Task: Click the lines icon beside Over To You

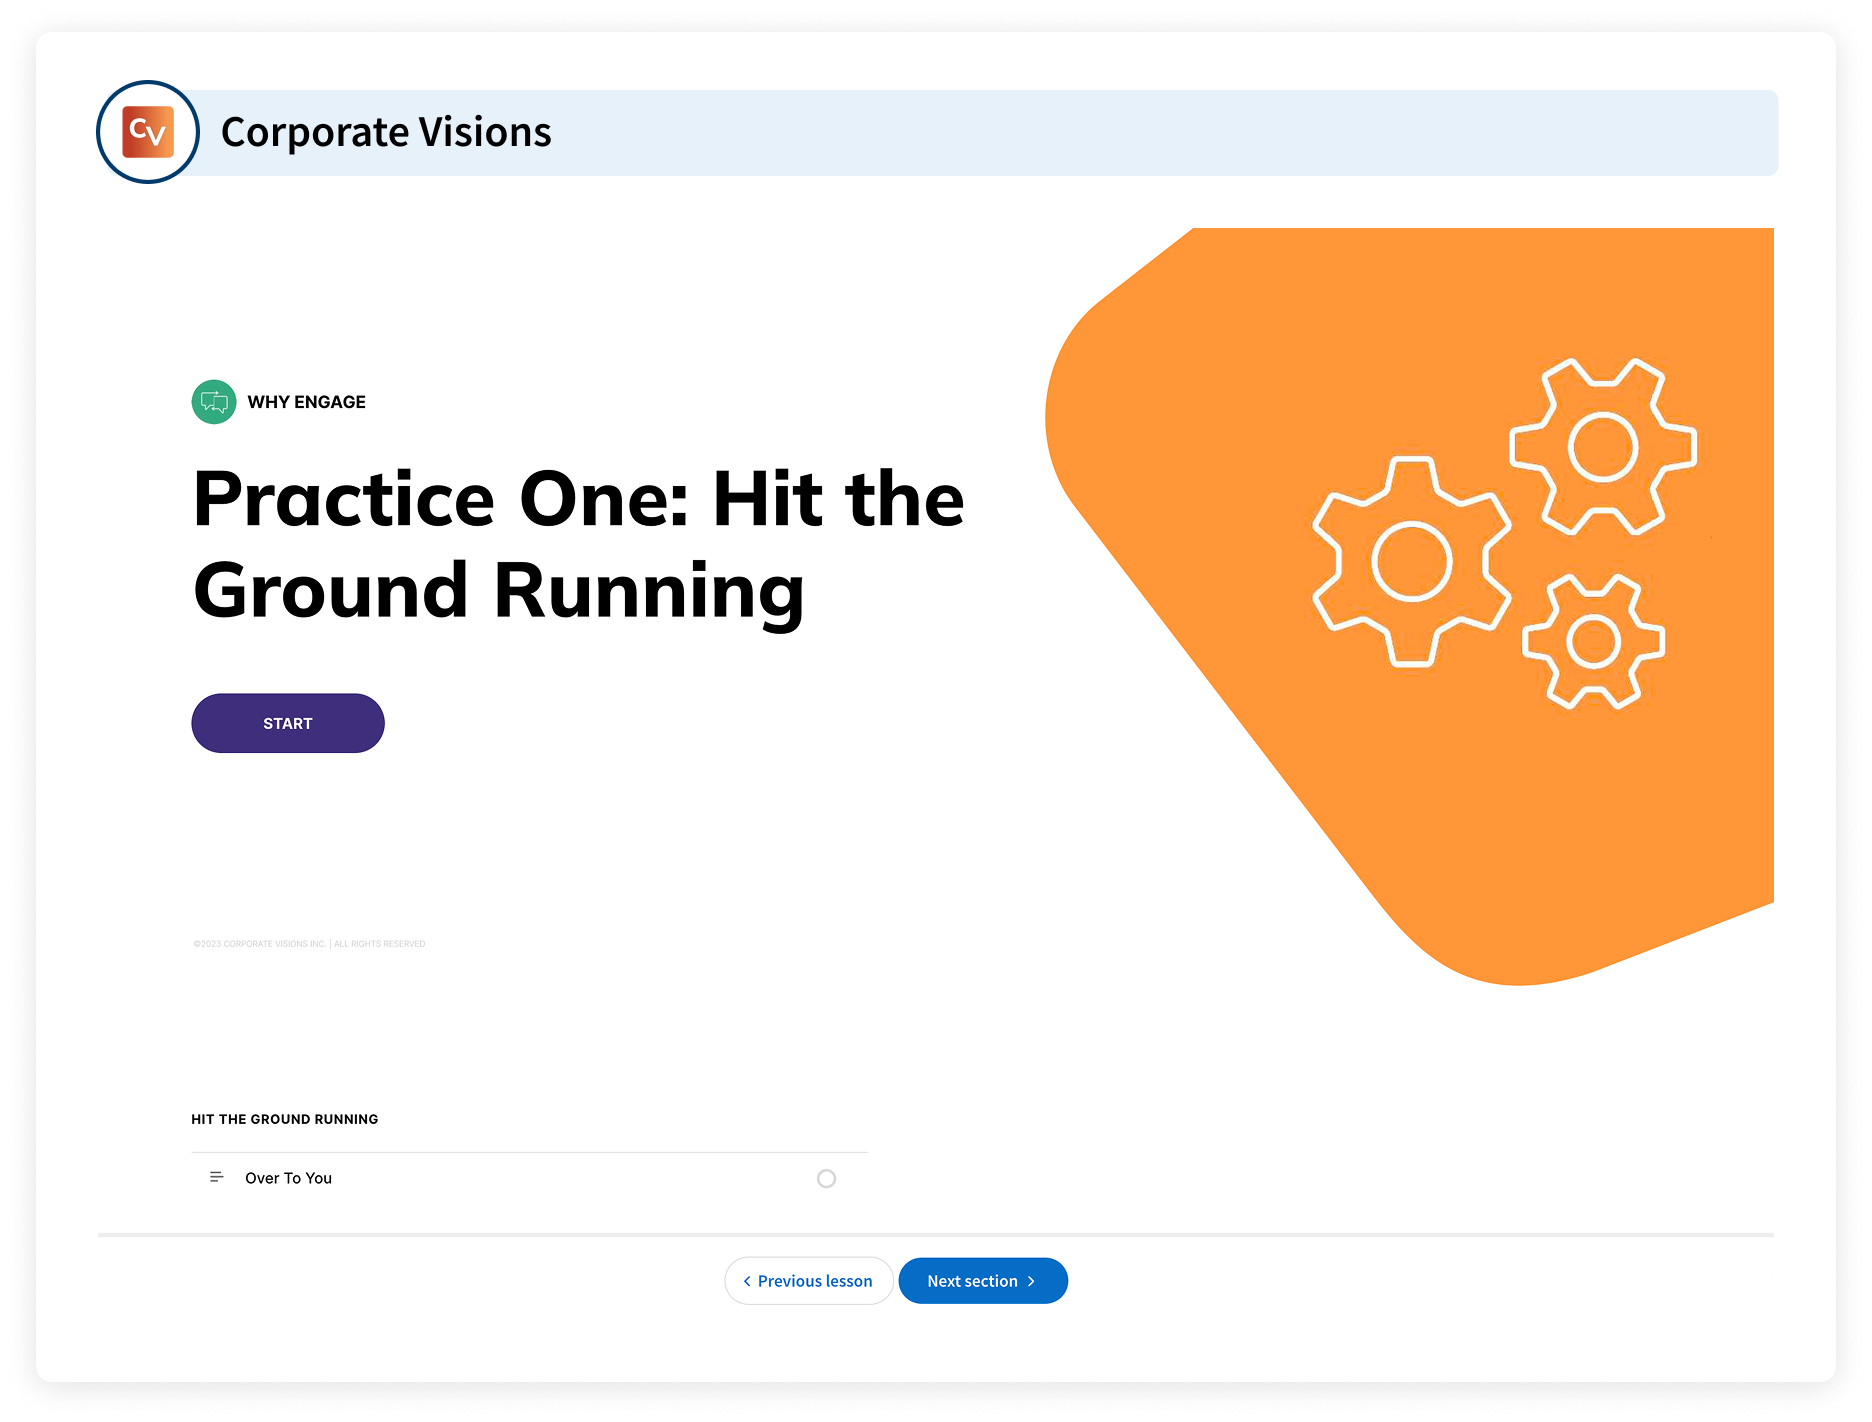Action: pyautogui.click(x=216, y=1177)
